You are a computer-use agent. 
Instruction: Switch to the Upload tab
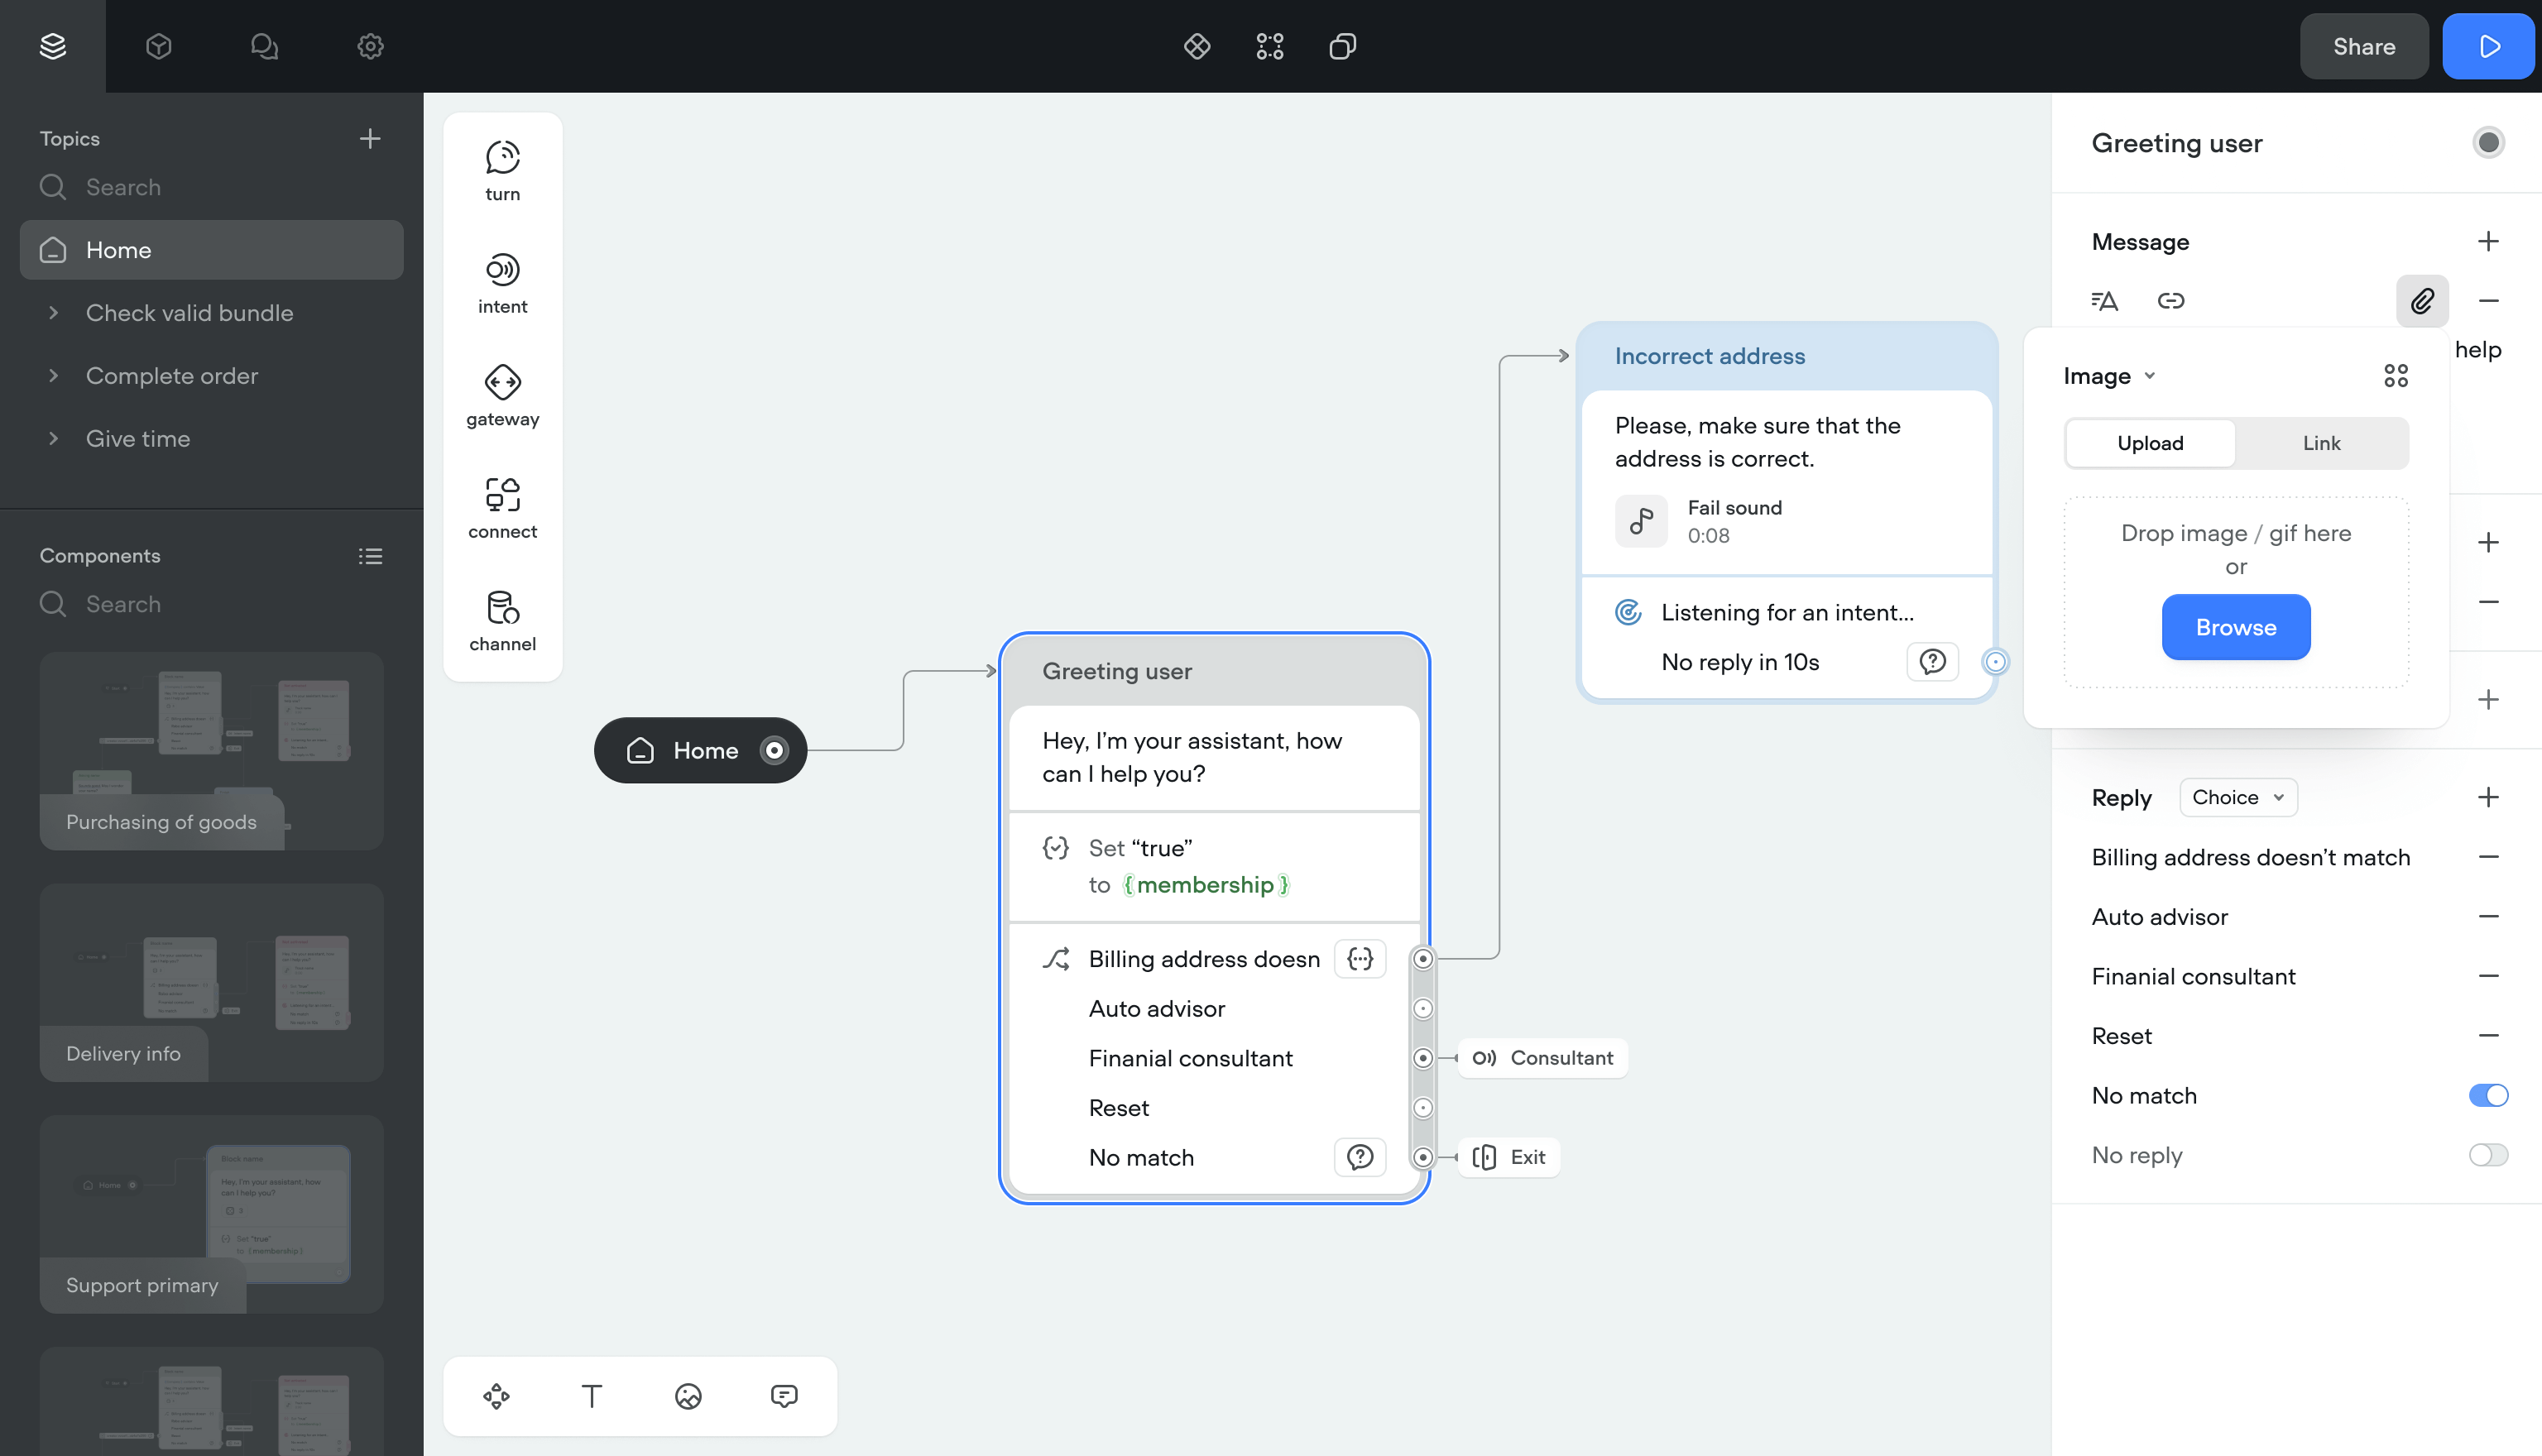[x=2150, y=443]
